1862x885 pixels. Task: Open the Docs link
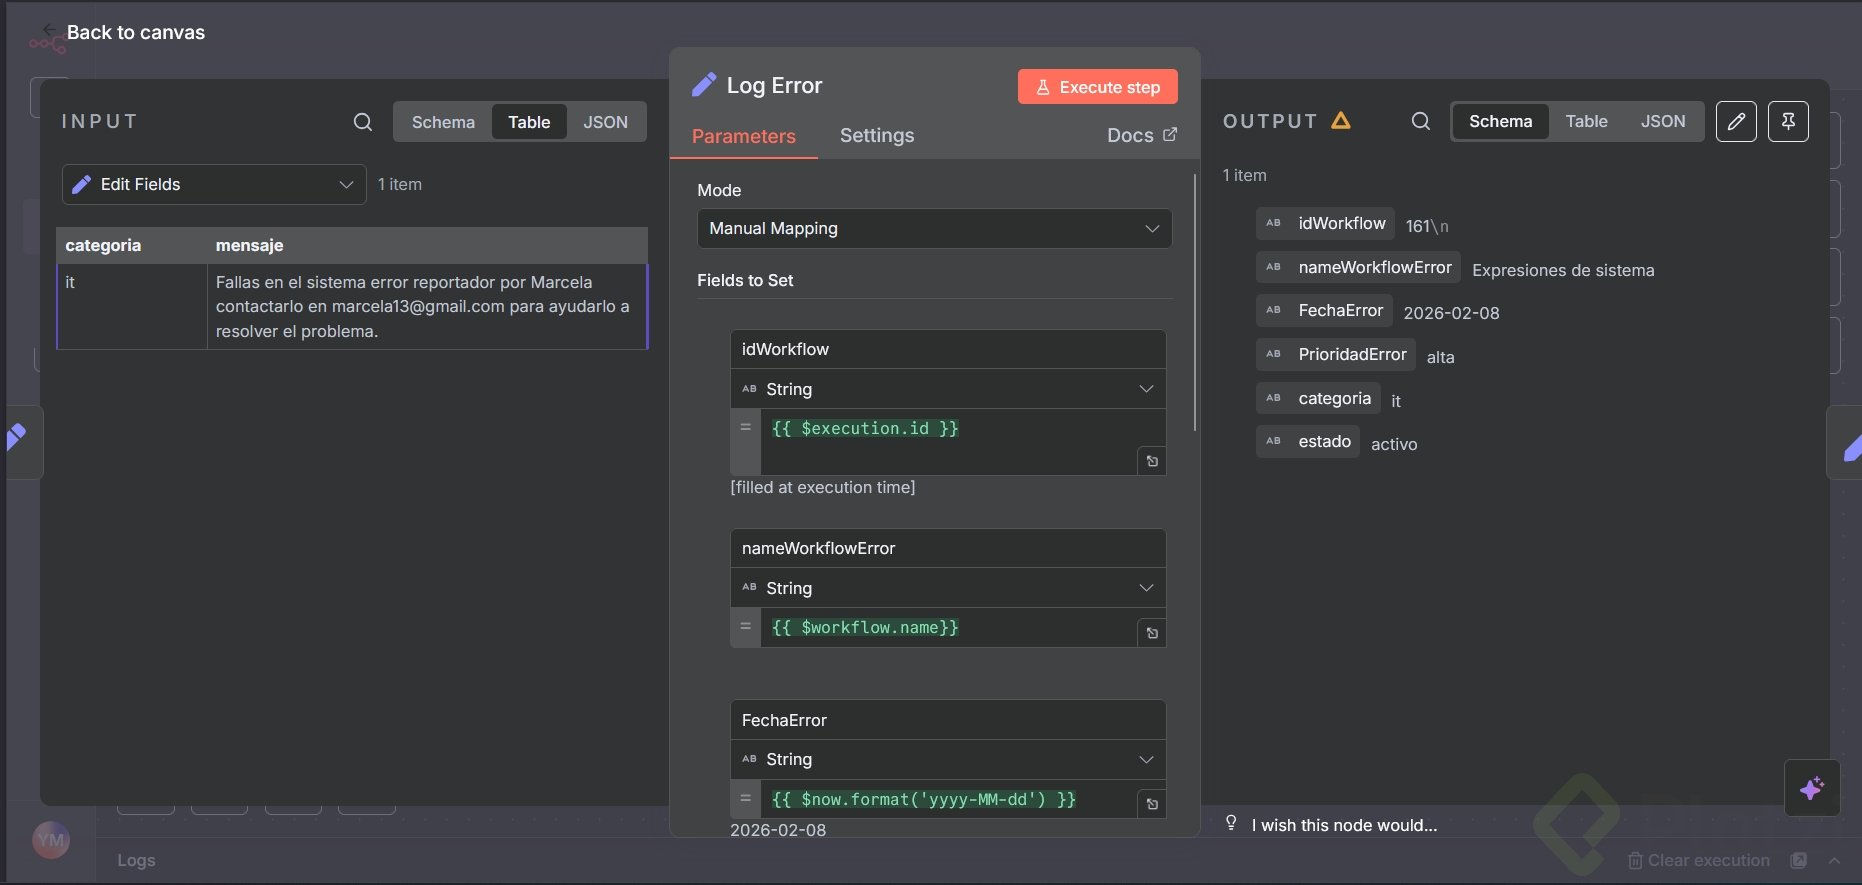1141,136
